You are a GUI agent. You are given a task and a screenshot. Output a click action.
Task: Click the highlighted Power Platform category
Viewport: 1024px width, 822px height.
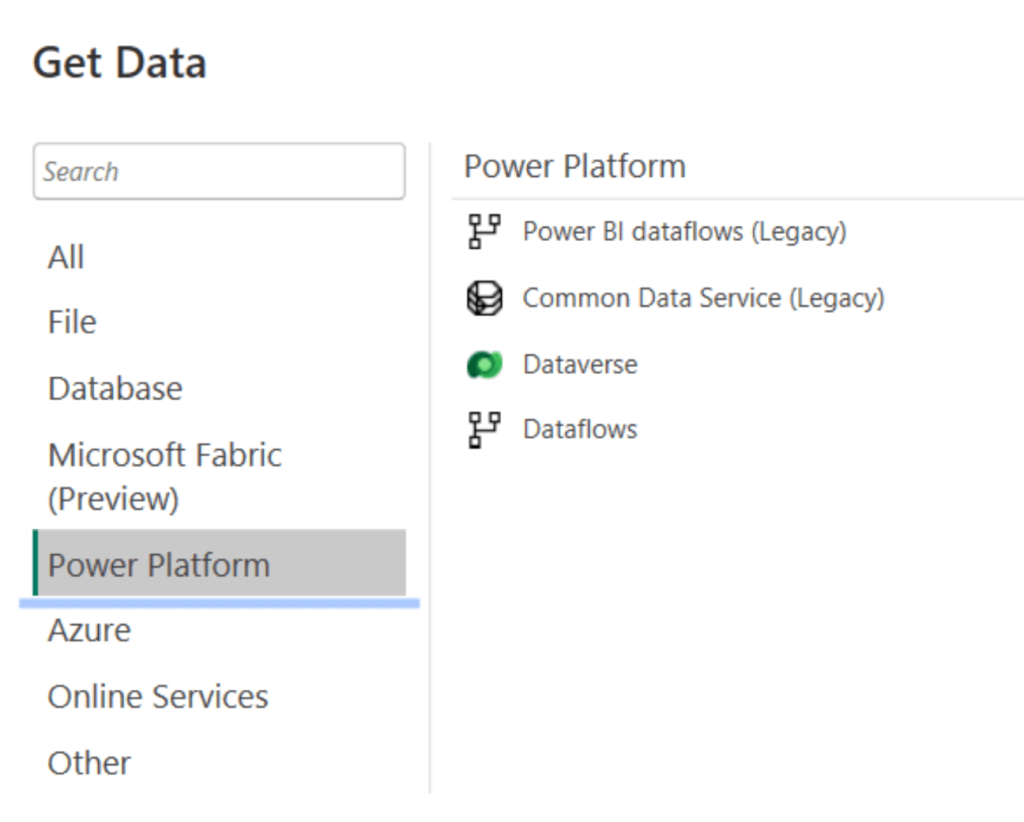(158, 565)
